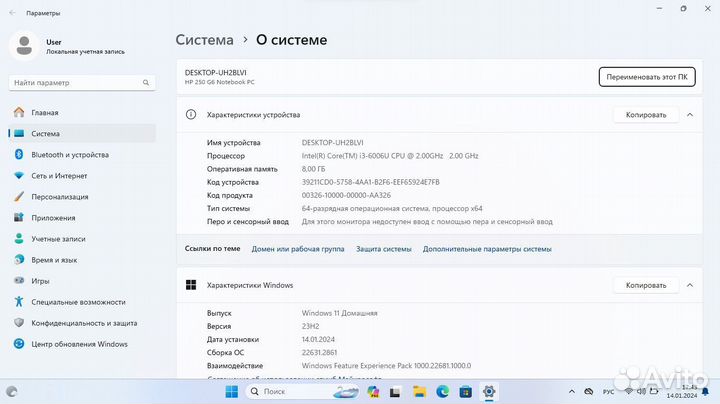Copy Windows specifications with Копировать
The width and height of the screenshot is (720, 404).
click(646, 285)
